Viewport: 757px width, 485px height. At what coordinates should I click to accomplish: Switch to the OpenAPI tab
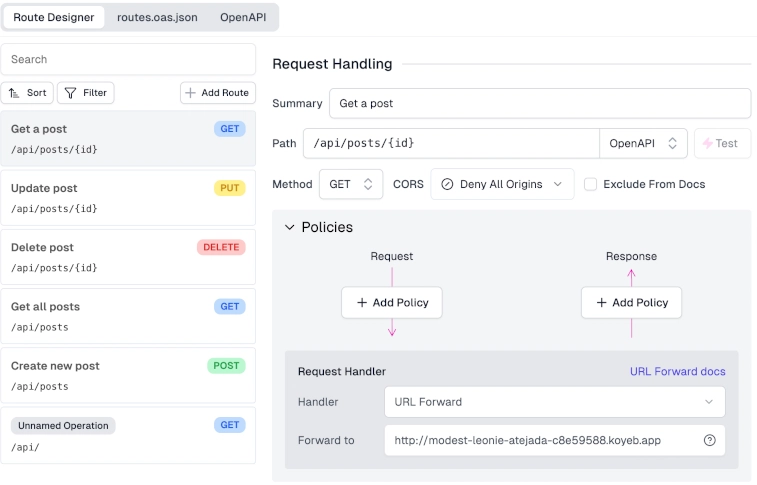(x=243, y=17)
